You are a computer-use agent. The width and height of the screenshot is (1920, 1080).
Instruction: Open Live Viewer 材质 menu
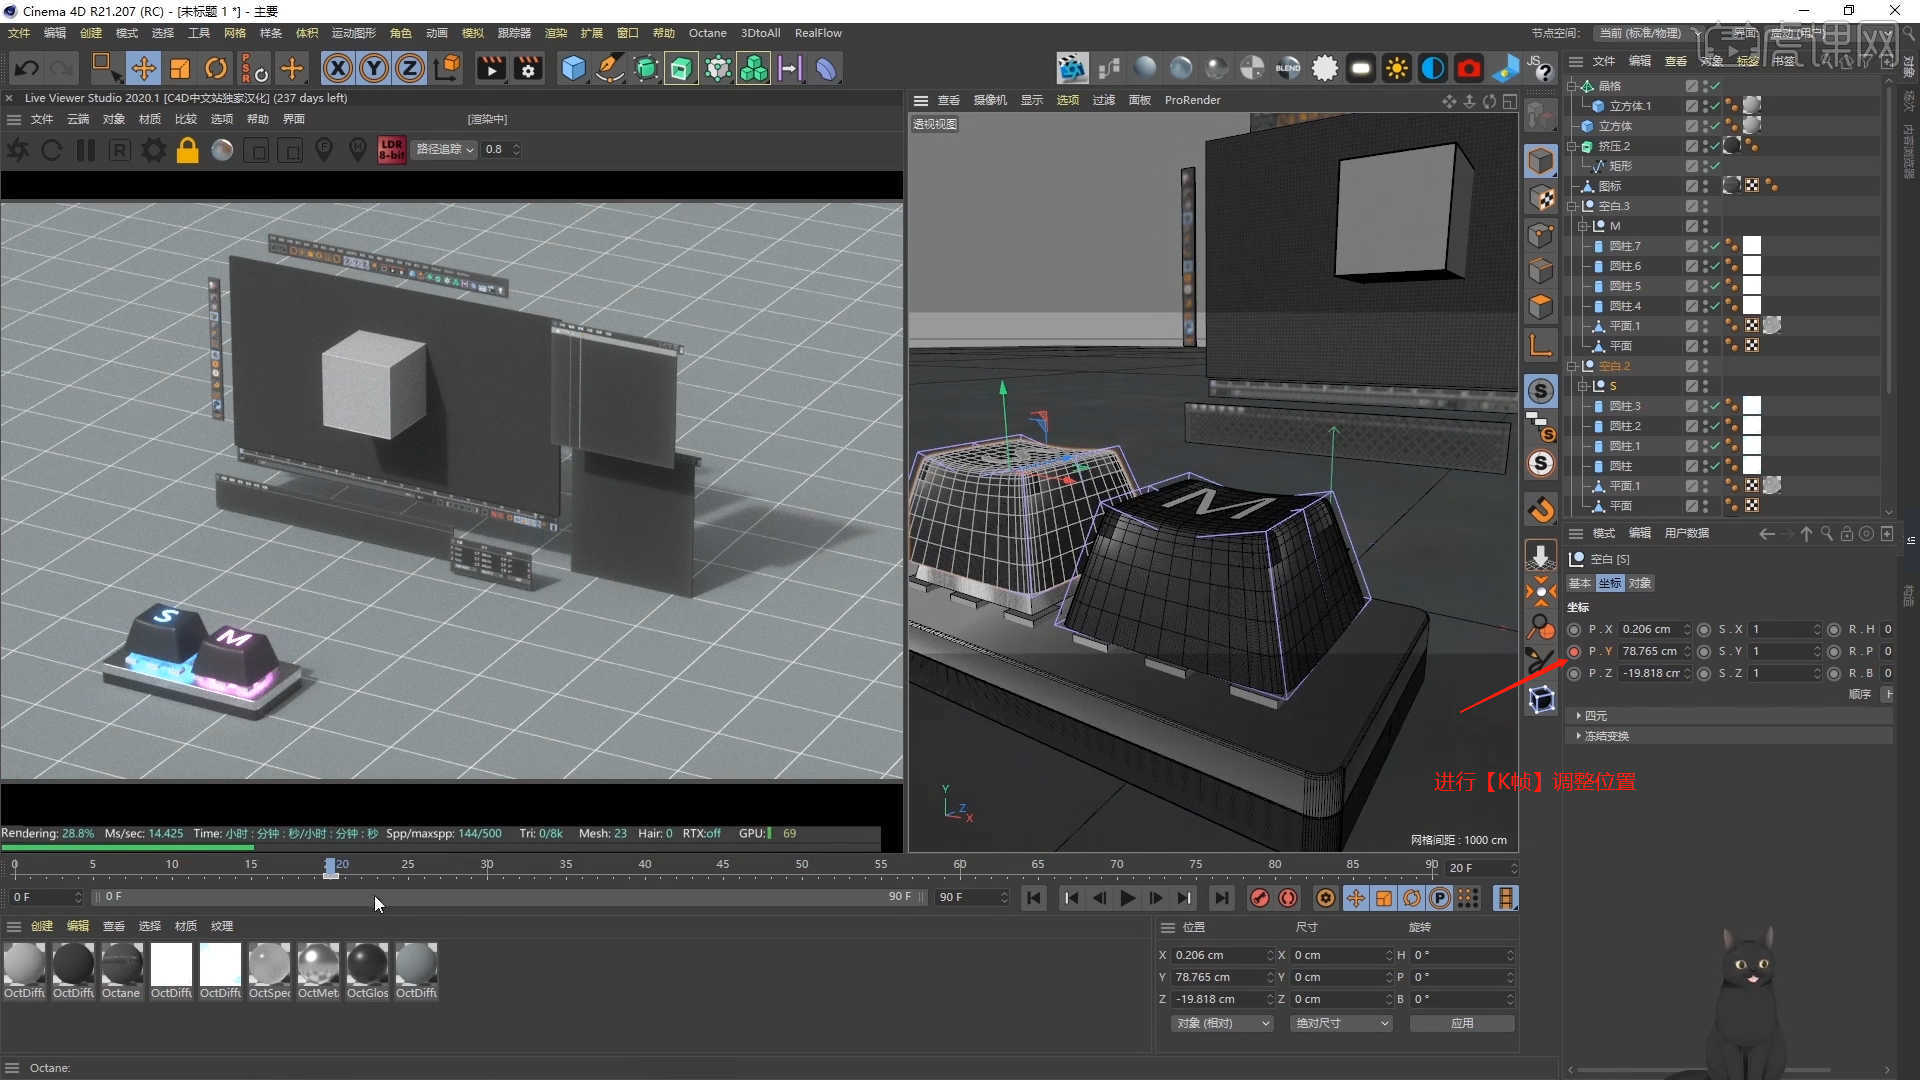pos(150,119)
